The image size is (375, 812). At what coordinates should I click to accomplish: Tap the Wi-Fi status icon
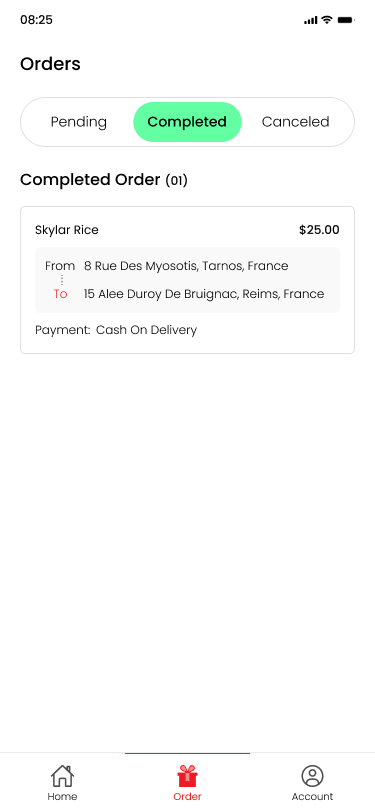pyautogui.click(x=327, y=20)
